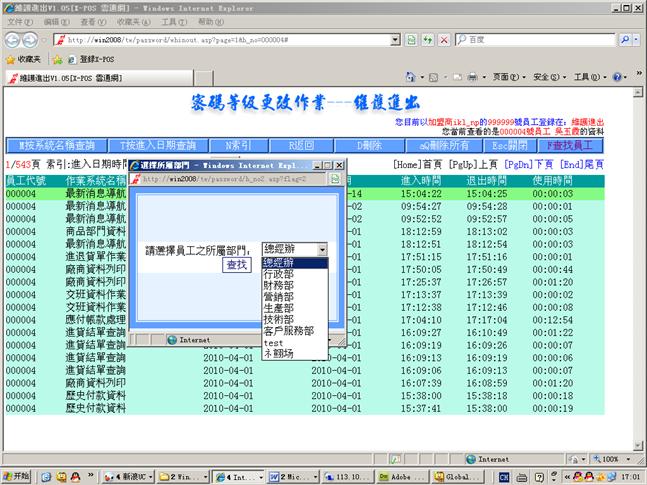This screenshot has height=485, width=647.
Task: Open the 收藏夹 favorites star button
Action: point(23,59)
